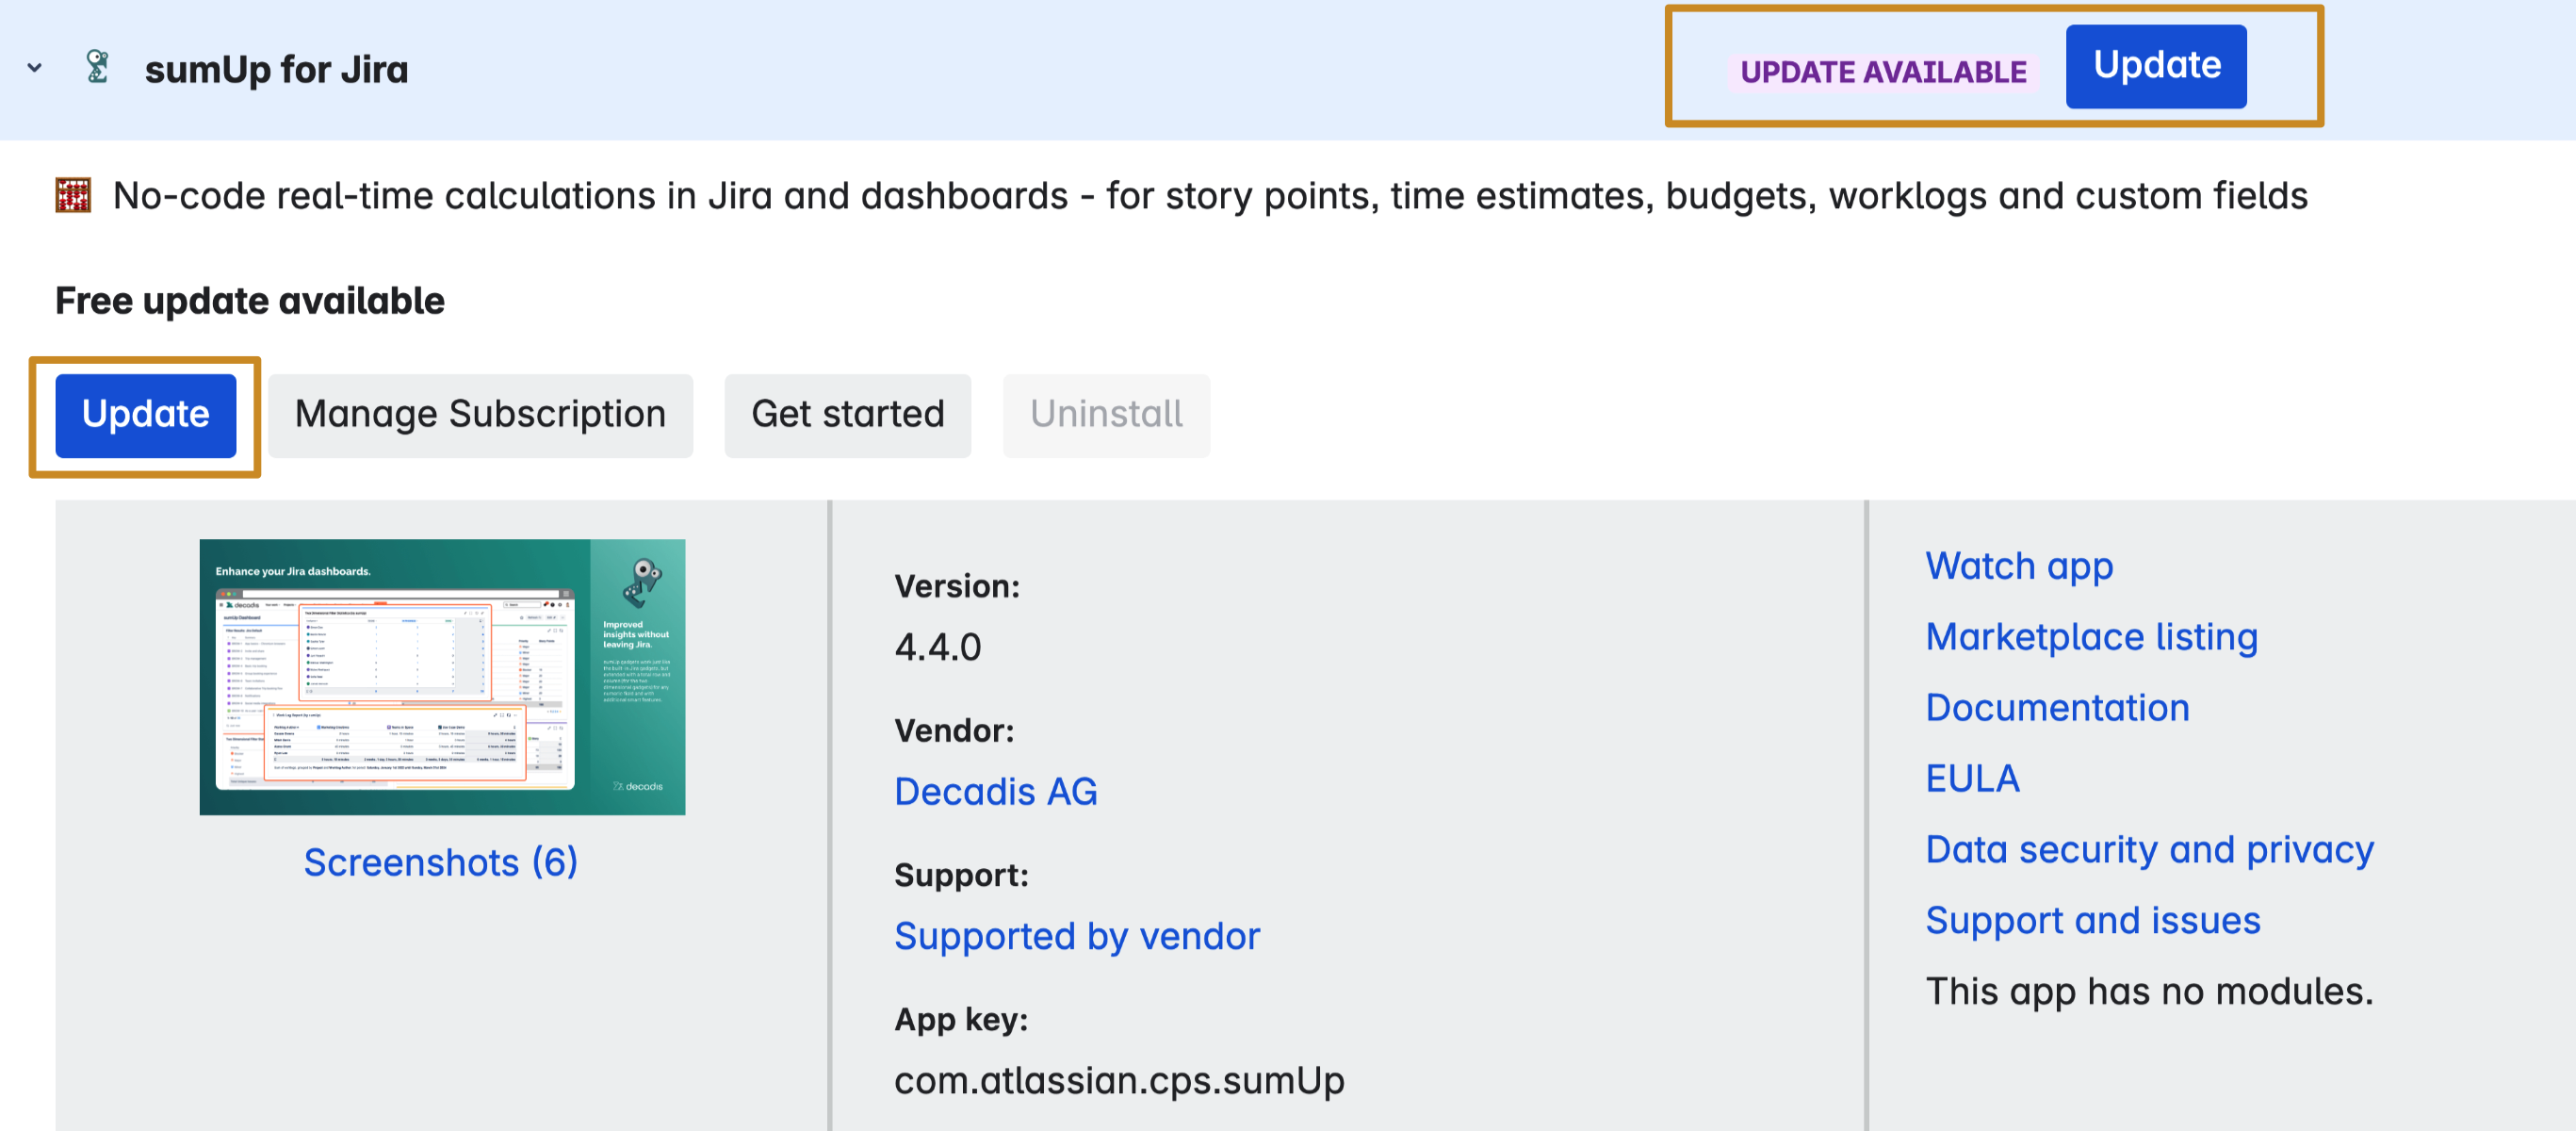Open Manage Subscription

[480, 414]
